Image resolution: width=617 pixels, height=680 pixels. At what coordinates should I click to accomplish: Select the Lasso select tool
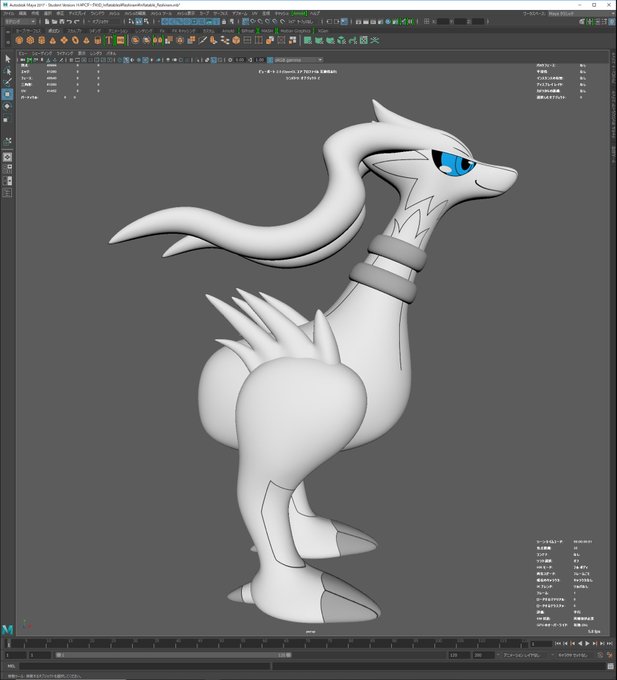tap(7, 71)
